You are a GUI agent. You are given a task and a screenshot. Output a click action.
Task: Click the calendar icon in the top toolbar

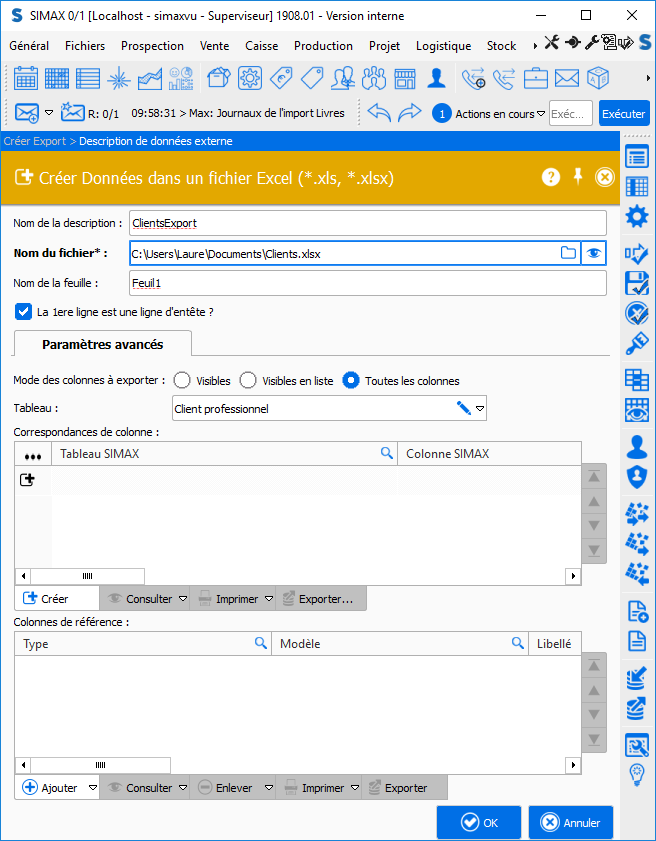pyautogui.click(x=26, y=78)
